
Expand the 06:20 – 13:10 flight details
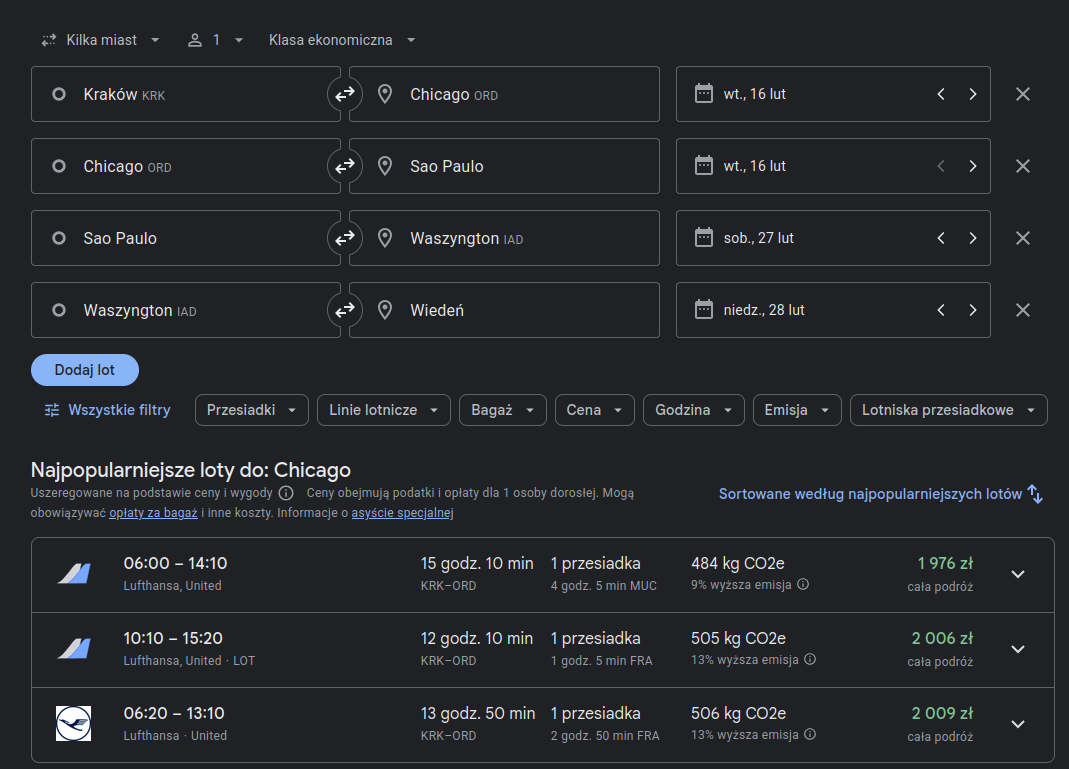click(1018, 725)
